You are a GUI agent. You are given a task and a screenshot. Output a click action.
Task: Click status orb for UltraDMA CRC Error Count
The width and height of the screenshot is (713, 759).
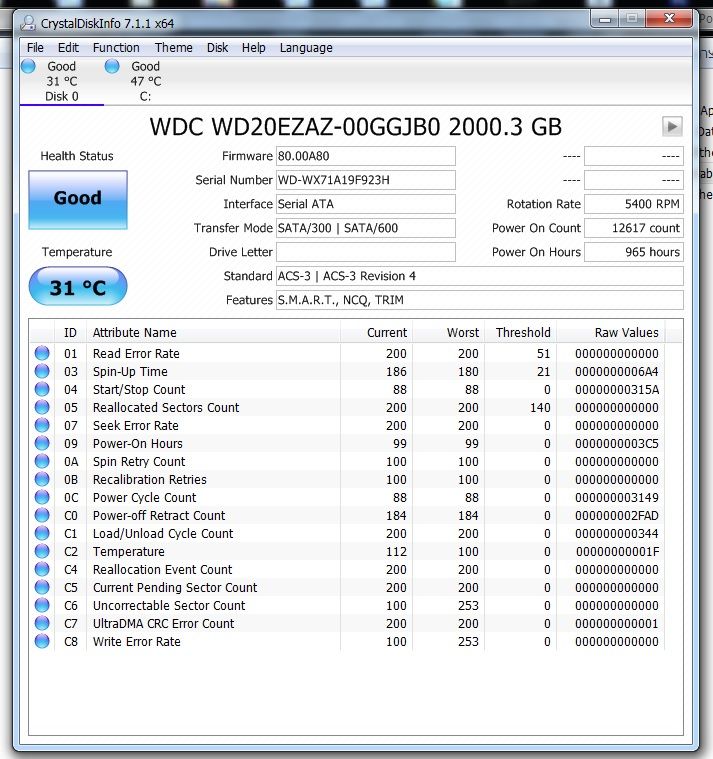(42, 623)
